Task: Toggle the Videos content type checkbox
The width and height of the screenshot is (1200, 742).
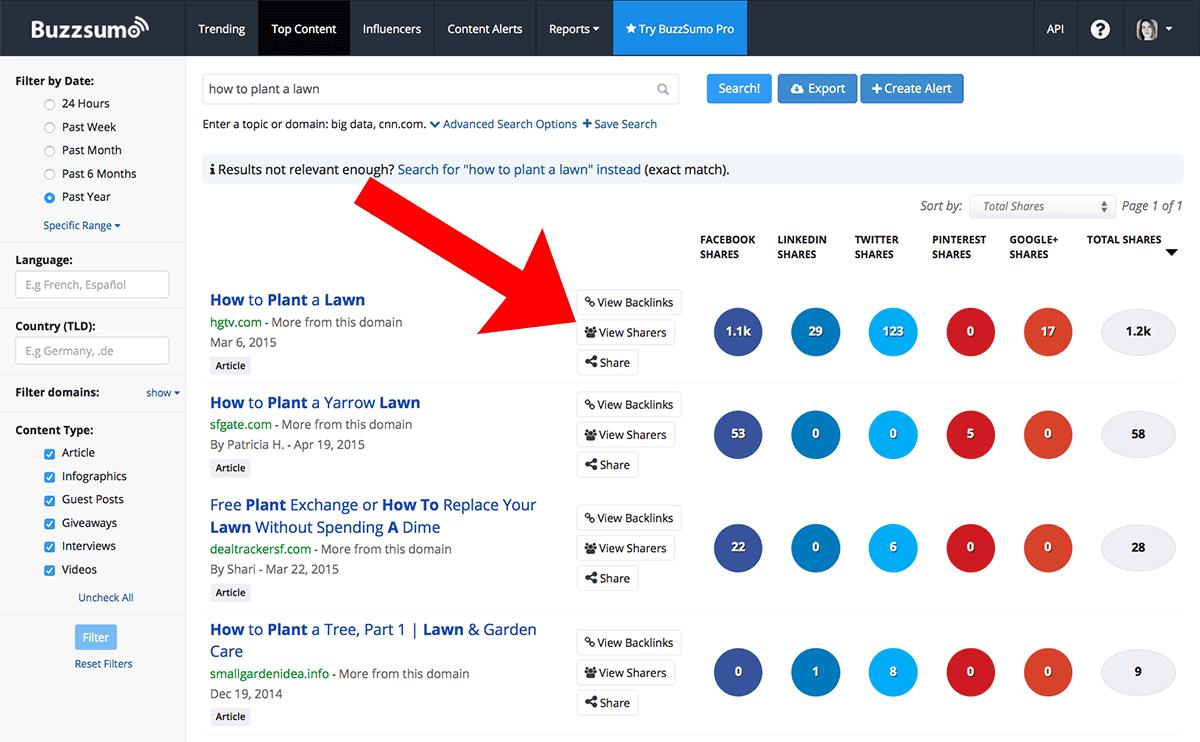Action: (x=50, y=570)
